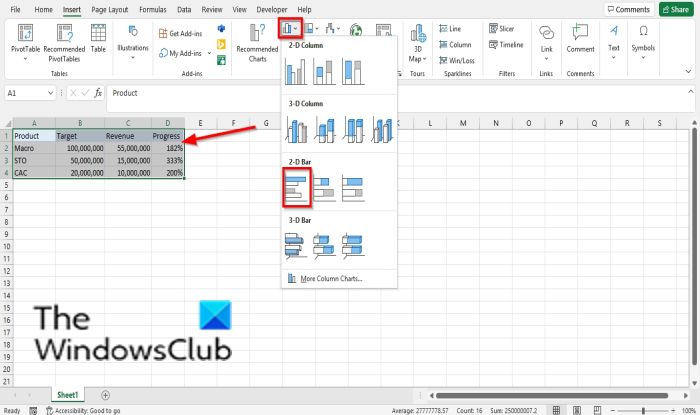700x415 pixels.
Task: Add a new sheet
Action: point(105,395)
